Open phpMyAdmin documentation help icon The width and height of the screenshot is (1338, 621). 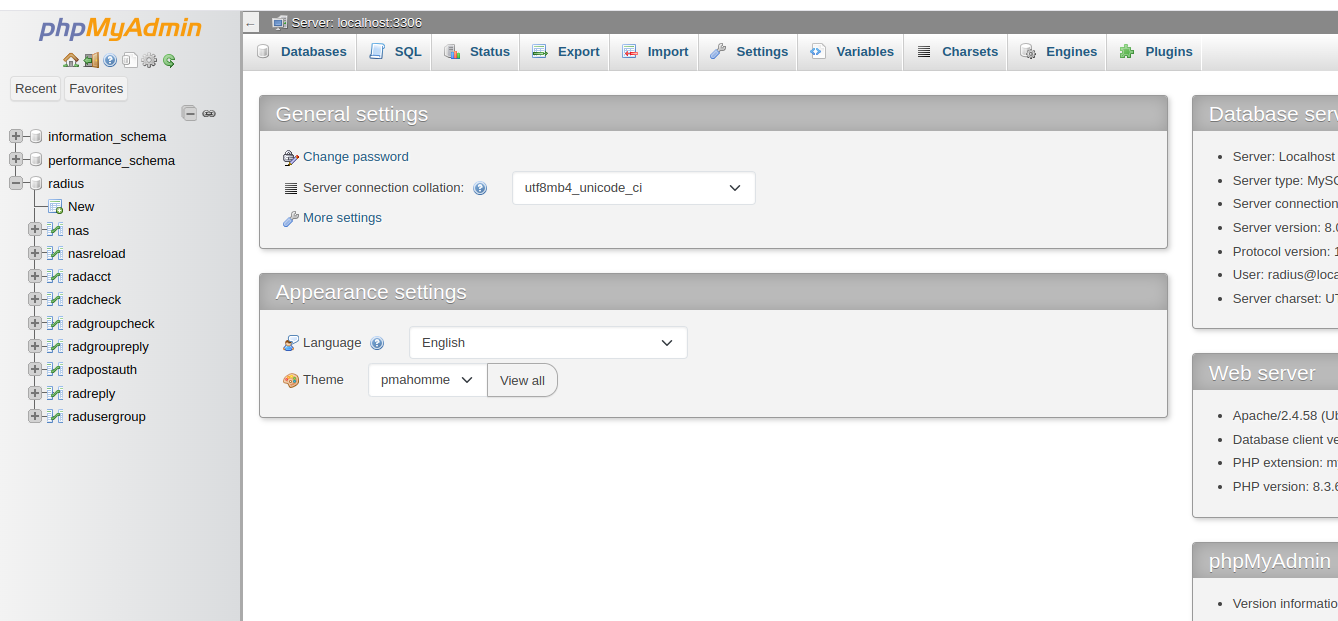point(110,60)
